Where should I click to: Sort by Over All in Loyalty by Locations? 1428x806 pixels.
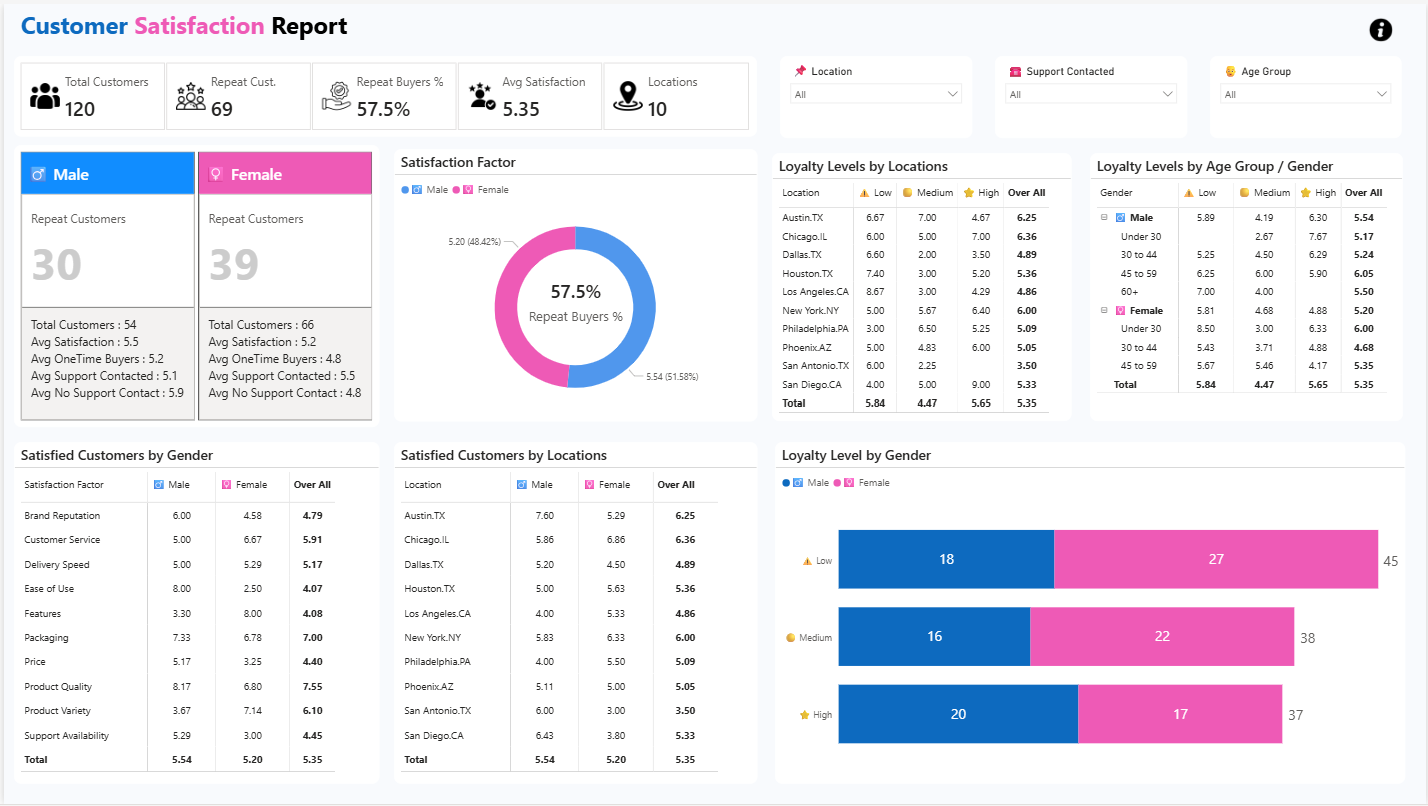pos(1026,193)
